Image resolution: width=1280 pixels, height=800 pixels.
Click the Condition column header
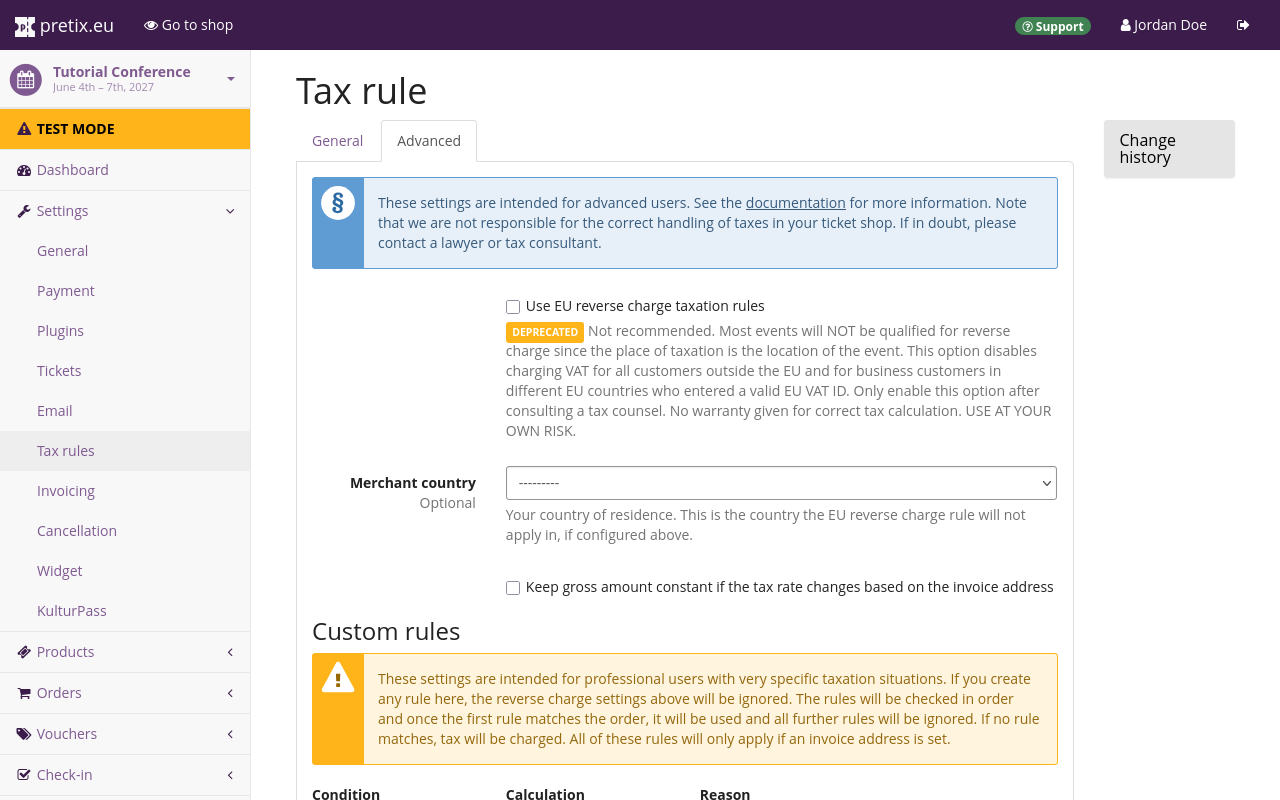346,794
